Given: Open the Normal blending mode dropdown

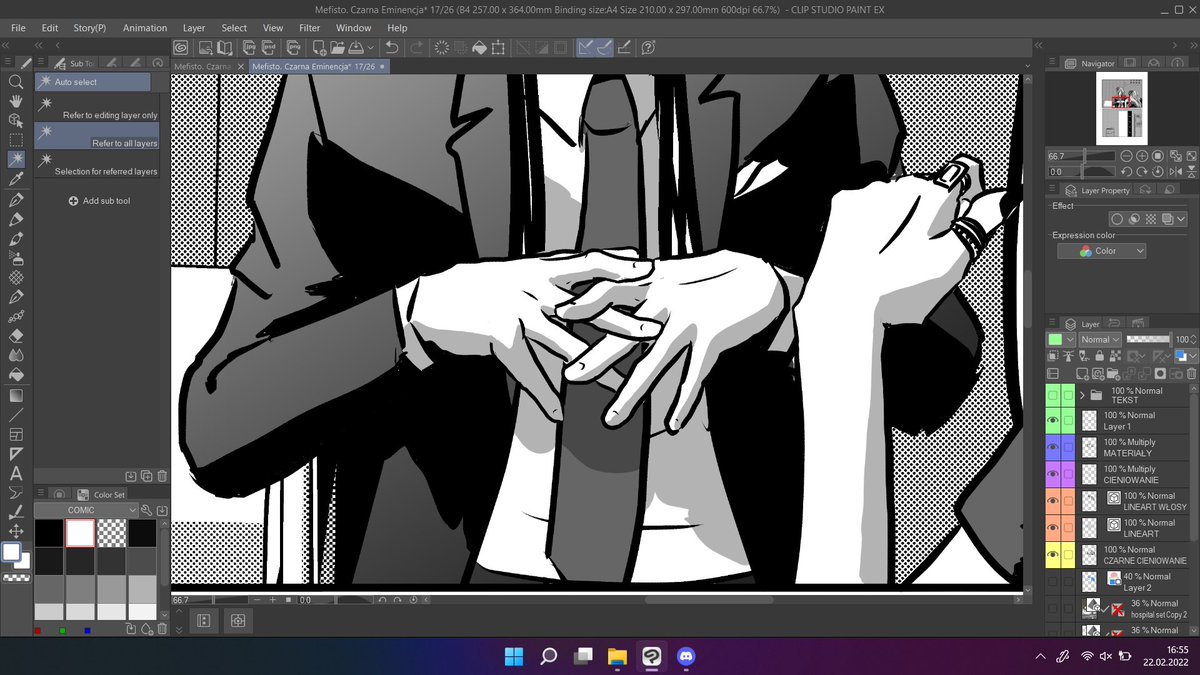Looking at the screenshot, I should (x=1100, y=339).
